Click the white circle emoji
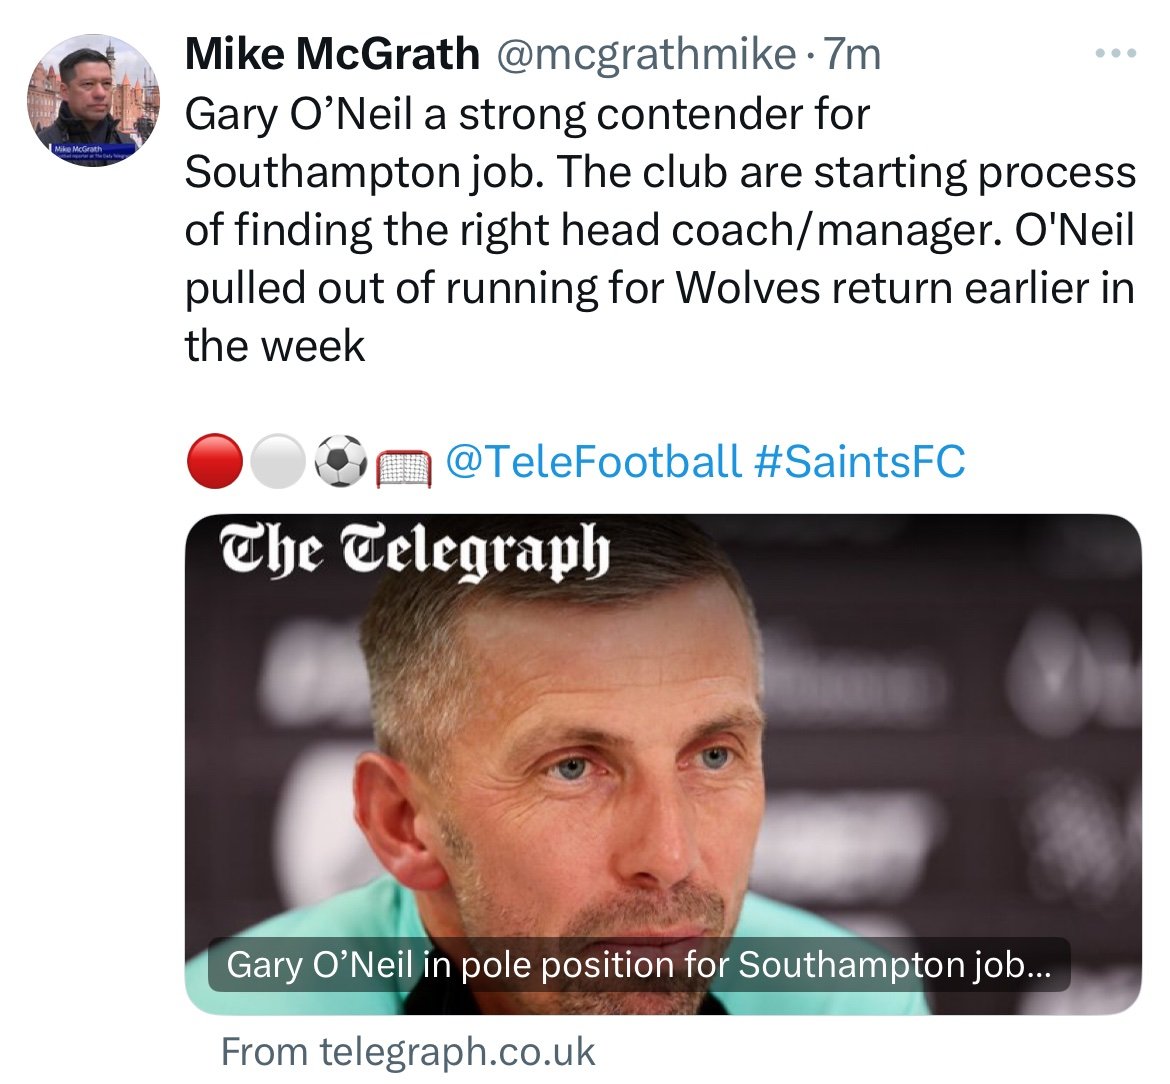 (277, 463)
